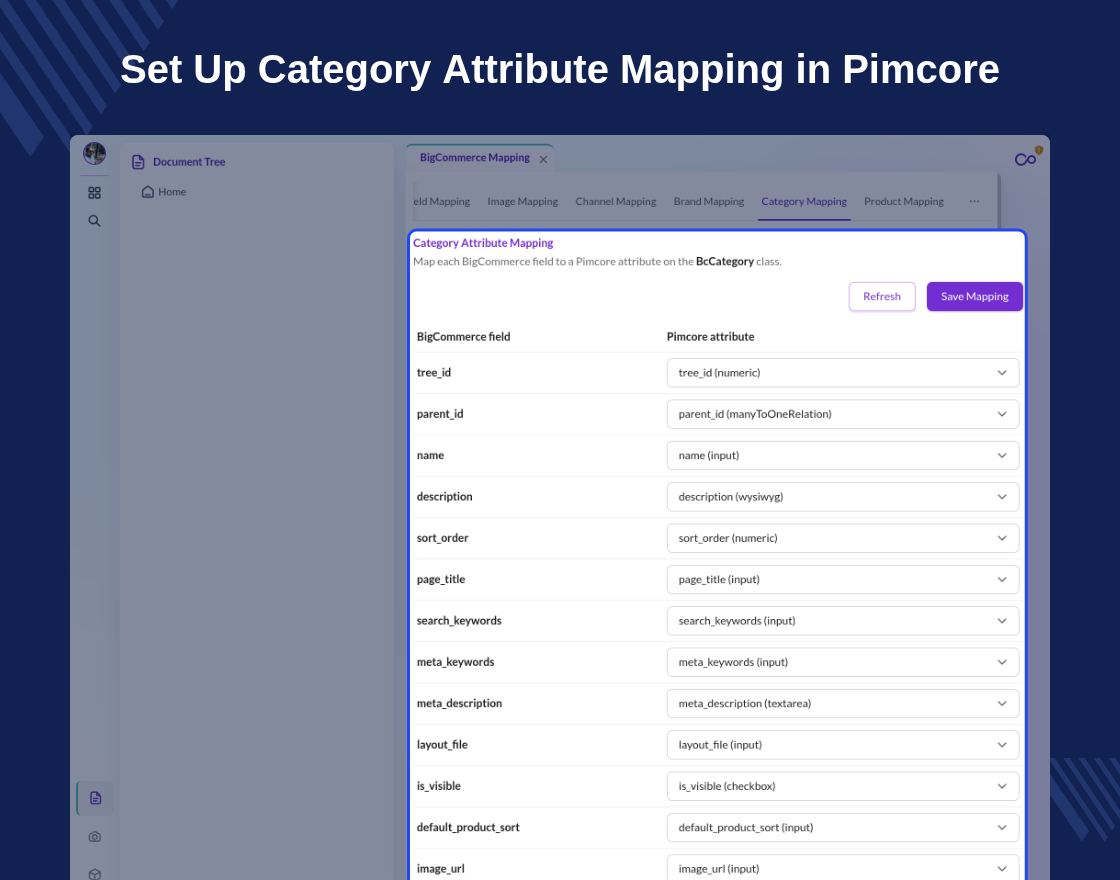The height and width of the screenshot is (880, 1120).
Task: Click the page_title field label
Action: tap(441, 579)
